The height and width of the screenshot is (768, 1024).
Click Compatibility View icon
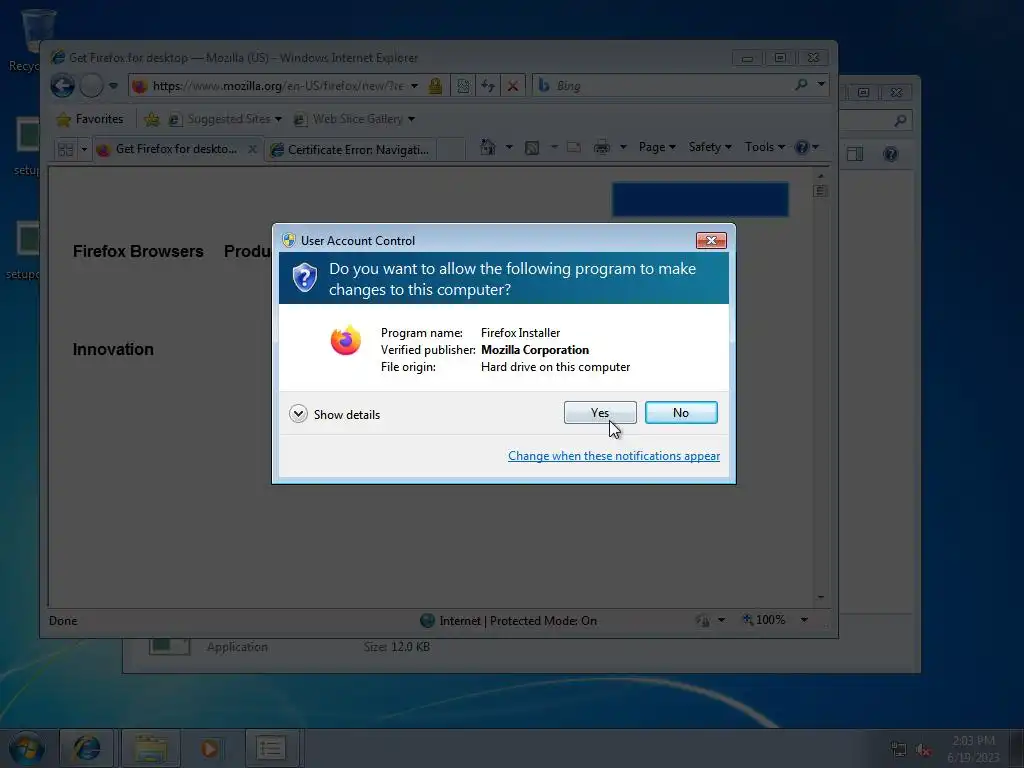[x=463, y=86]
